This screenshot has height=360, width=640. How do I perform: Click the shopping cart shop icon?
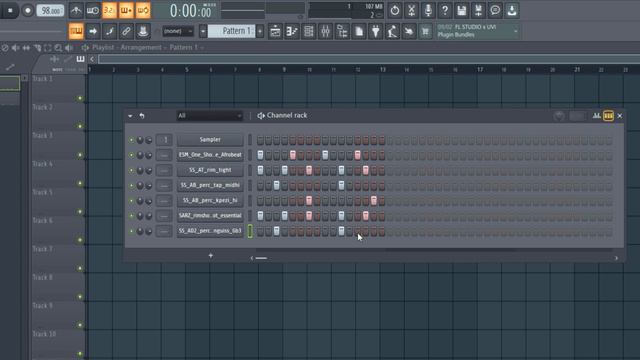point(425,31)
